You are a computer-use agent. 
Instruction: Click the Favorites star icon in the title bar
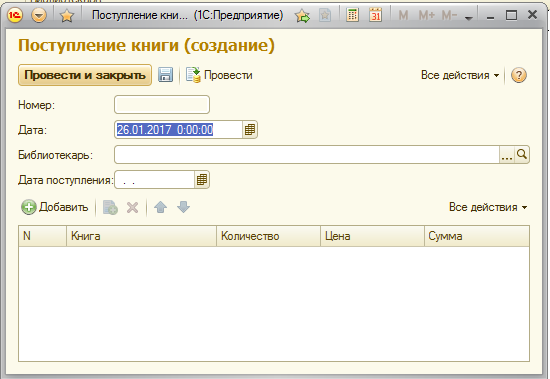67,15
